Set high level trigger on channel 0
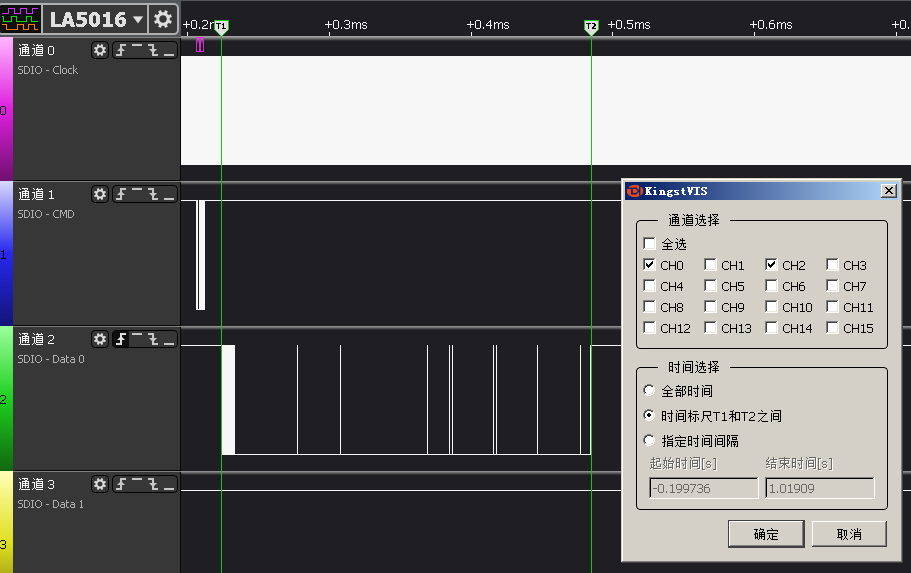Image resolution: width=911 pixels, height=573 pixels. tap(137, 51)
